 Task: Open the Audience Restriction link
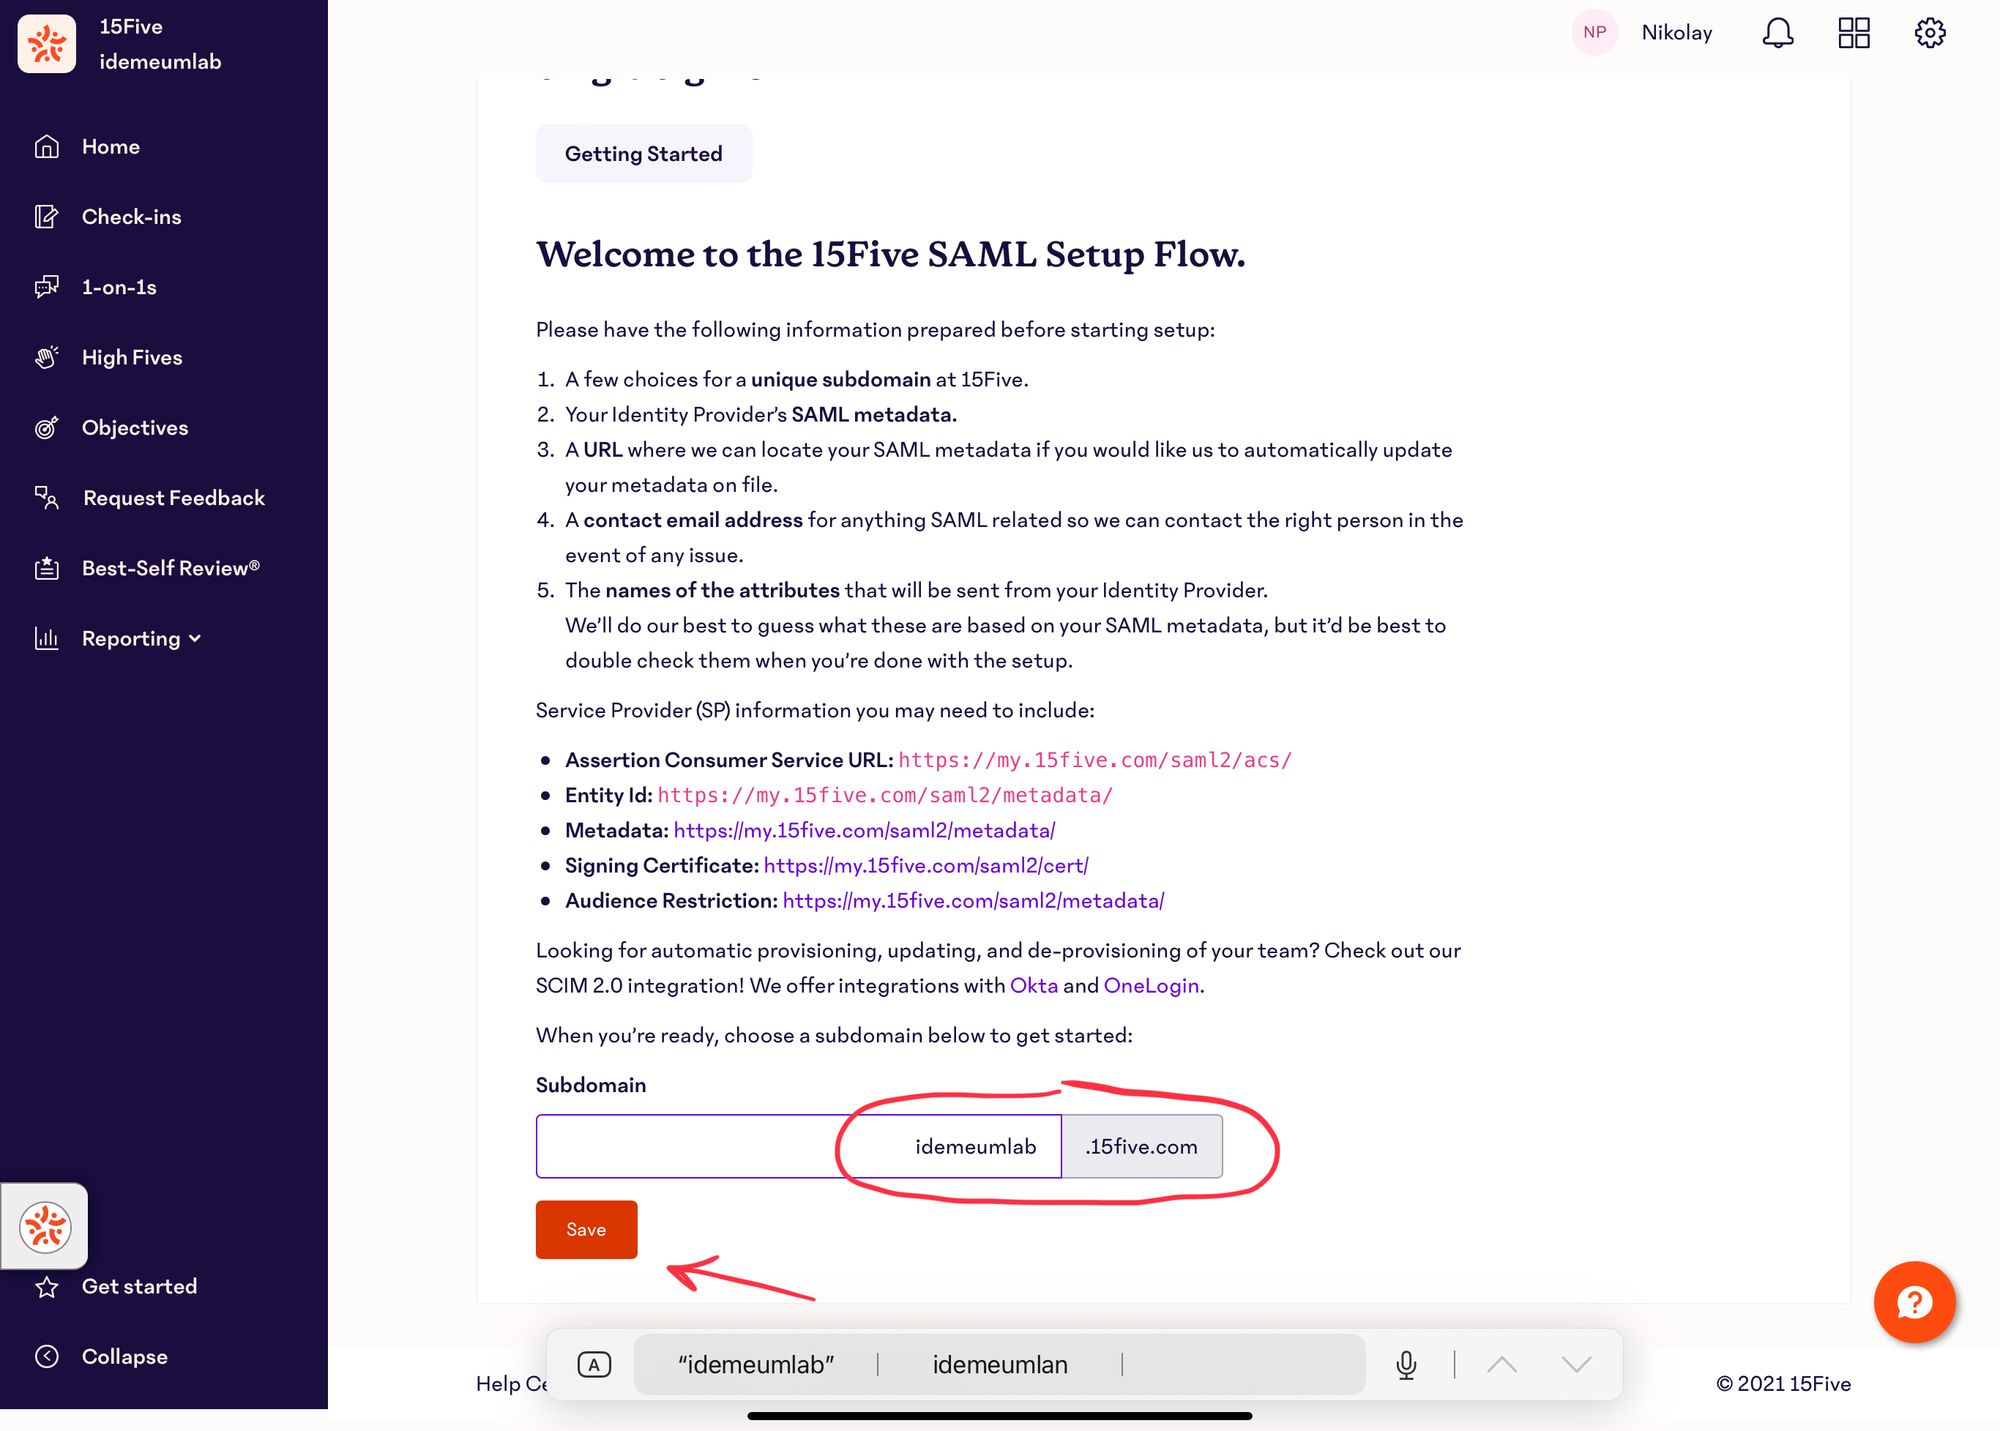973,901
